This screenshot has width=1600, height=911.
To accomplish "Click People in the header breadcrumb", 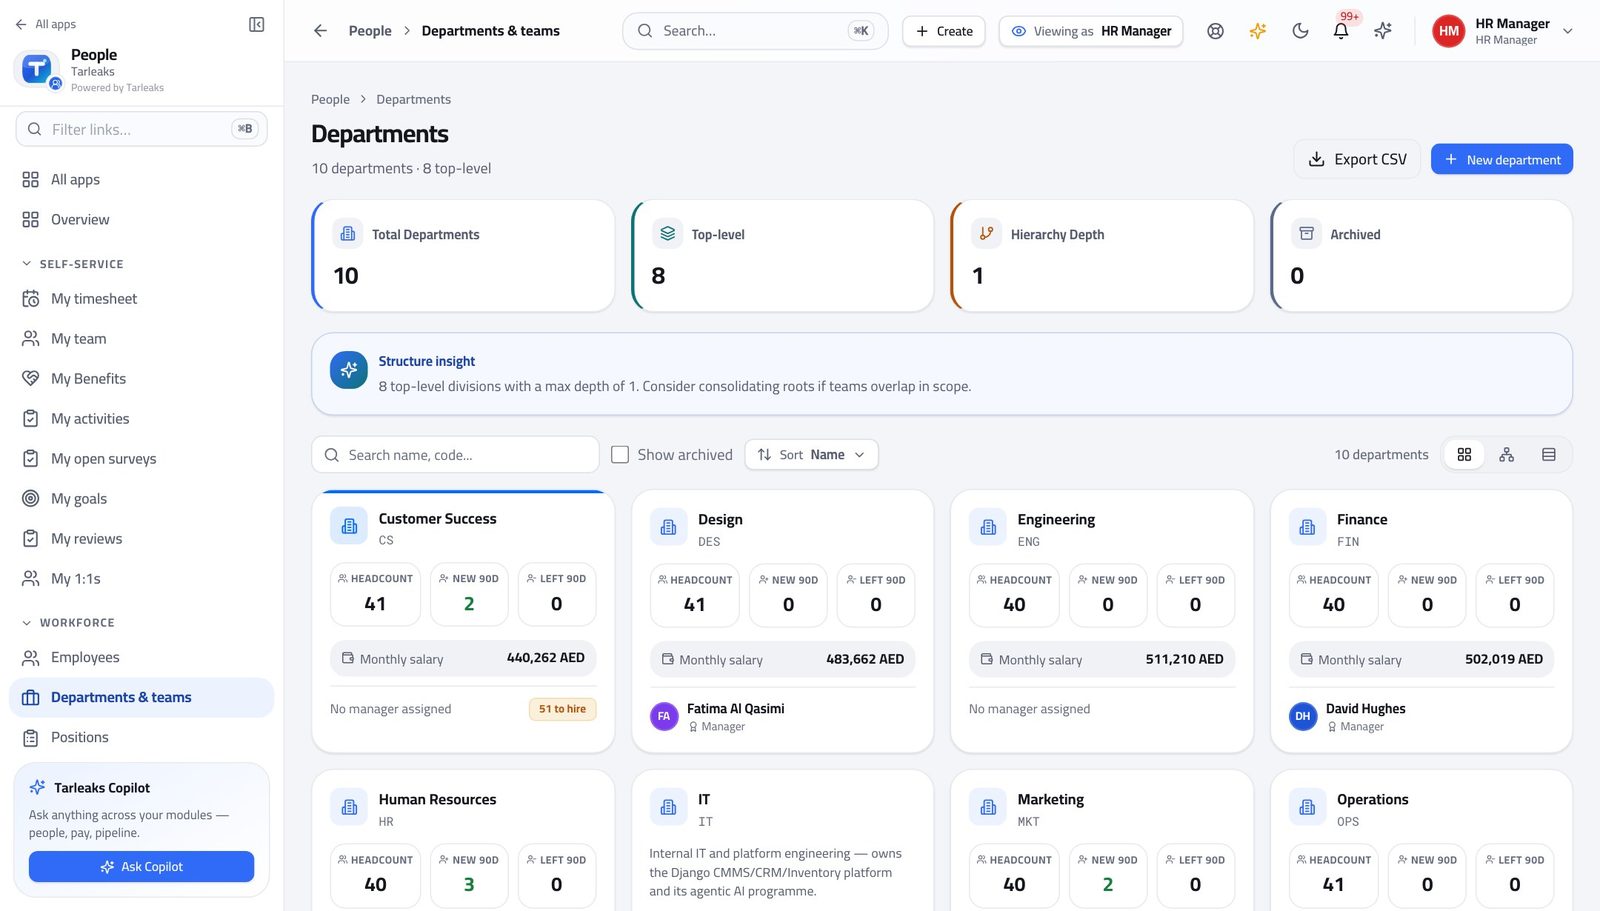I will (370, 31).
